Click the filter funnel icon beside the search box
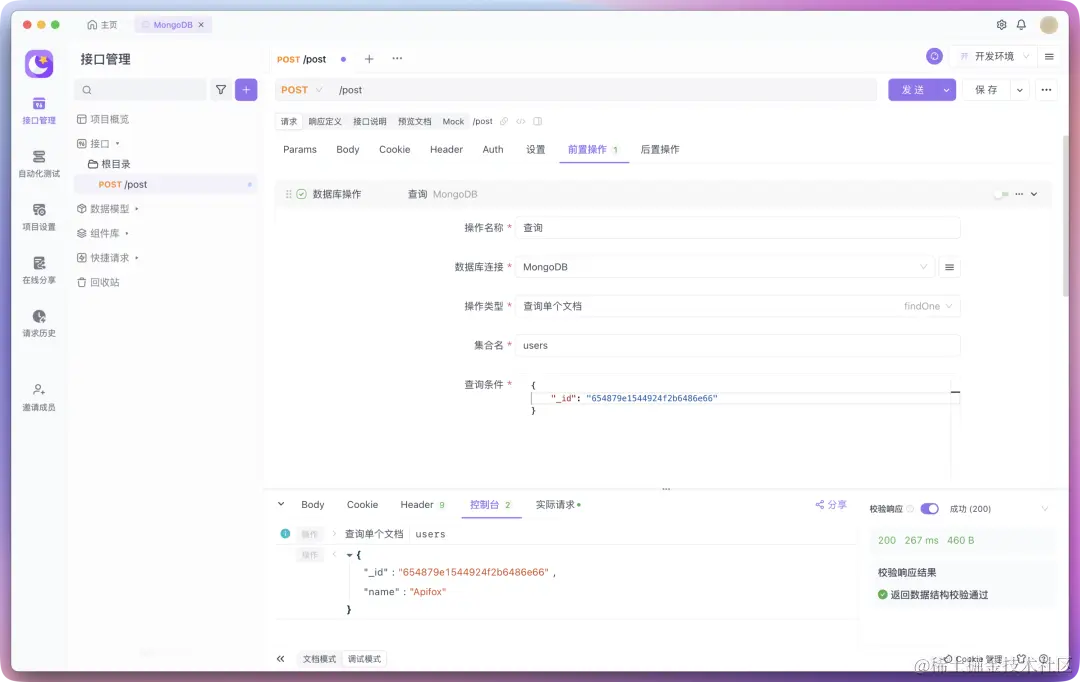 click(220, 89)
